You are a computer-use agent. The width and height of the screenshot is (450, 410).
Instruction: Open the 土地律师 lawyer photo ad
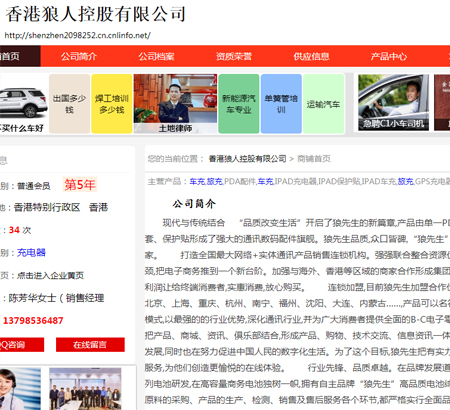tap(175, 104)
